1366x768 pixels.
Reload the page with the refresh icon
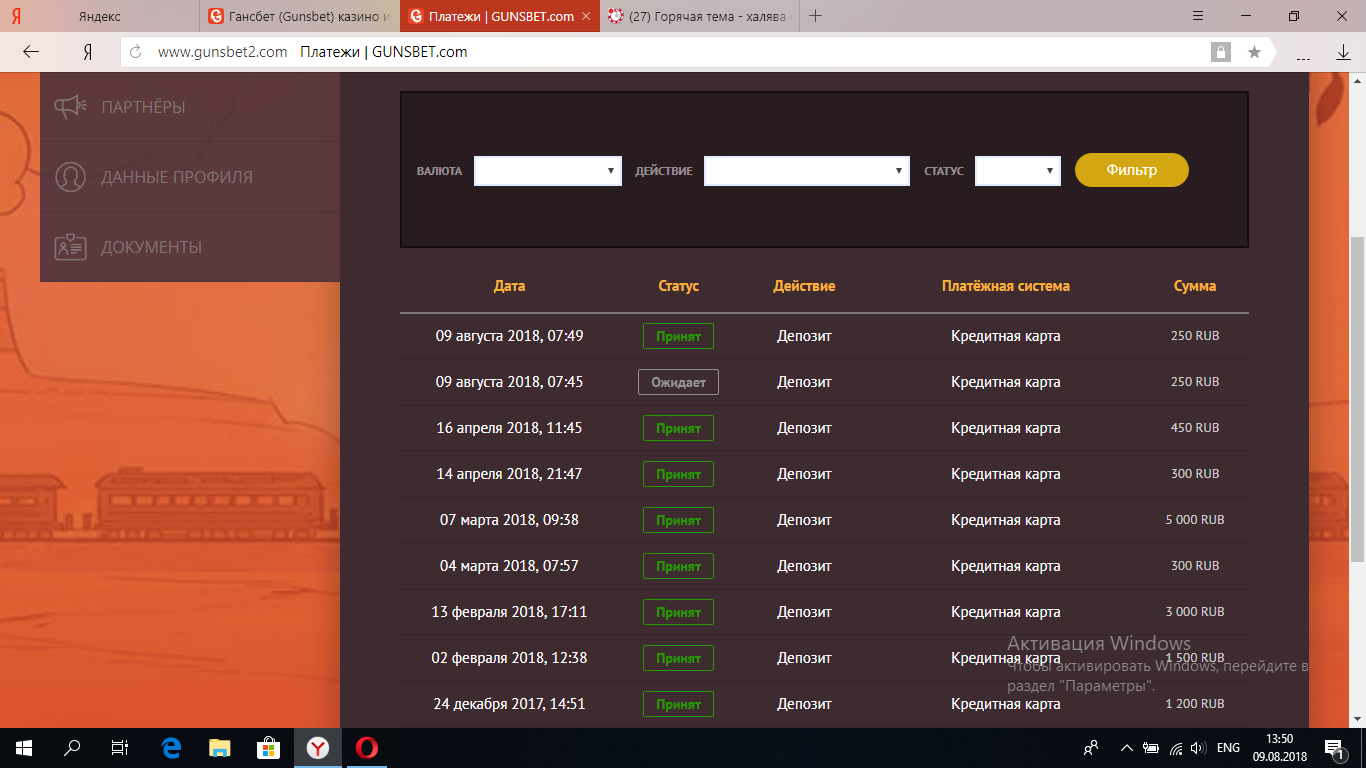coord(136,52)
